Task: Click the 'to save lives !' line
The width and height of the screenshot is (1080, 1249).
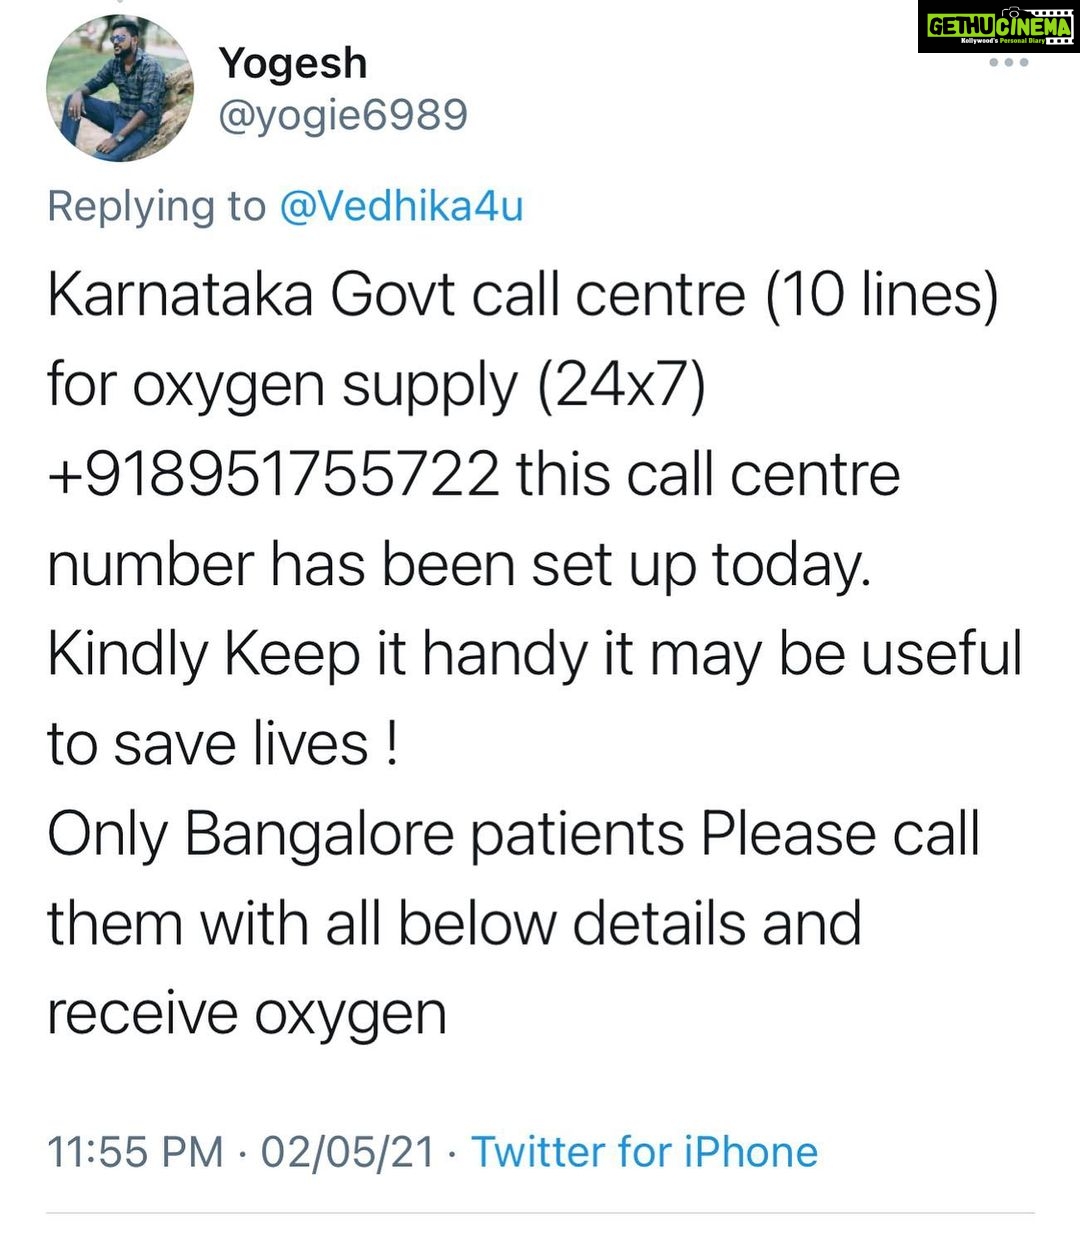Action: (x=223, y=745)
